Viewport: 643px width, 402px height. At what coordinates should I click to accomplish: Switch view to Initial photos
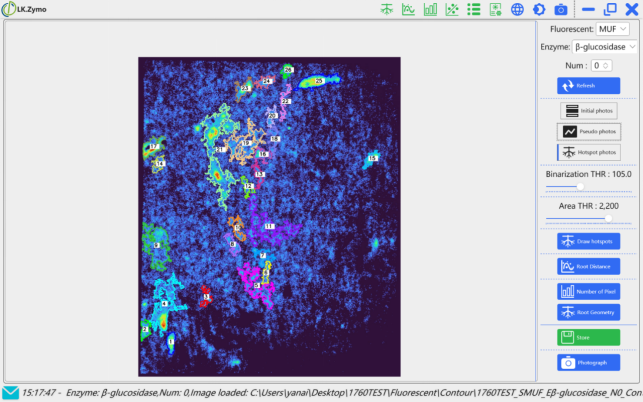(588, 110)
